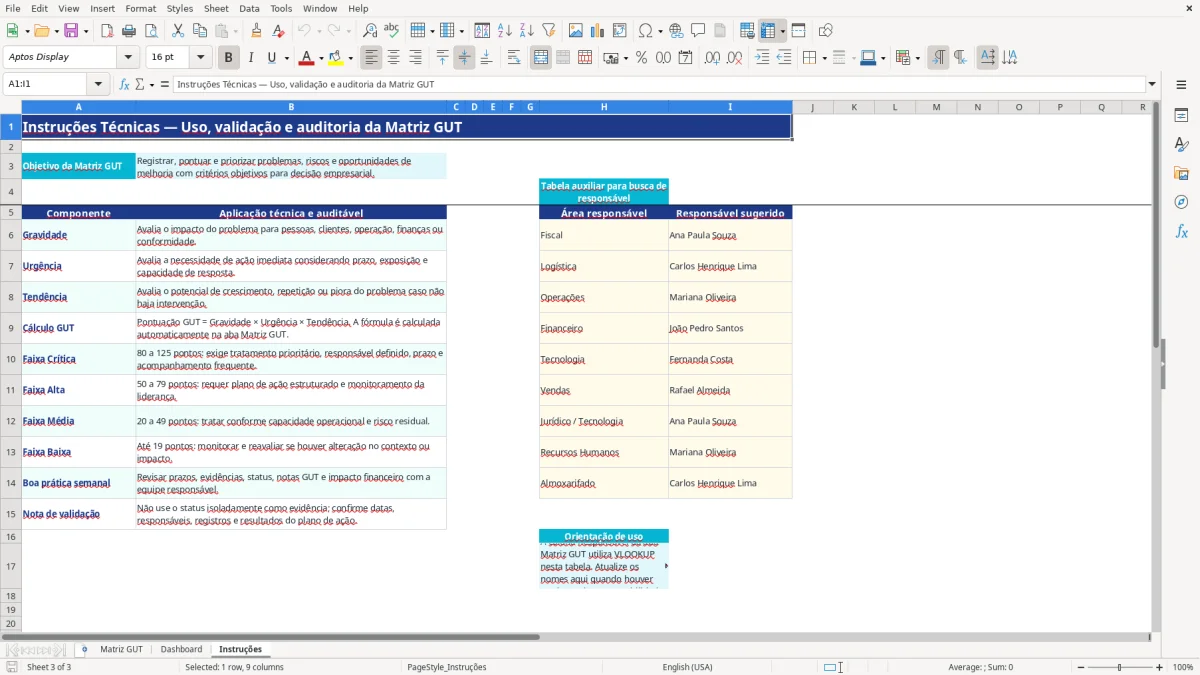Open Sidebar Navigator panel
This screenshot has height=675, width=1200.
[x=1181, y=203]
